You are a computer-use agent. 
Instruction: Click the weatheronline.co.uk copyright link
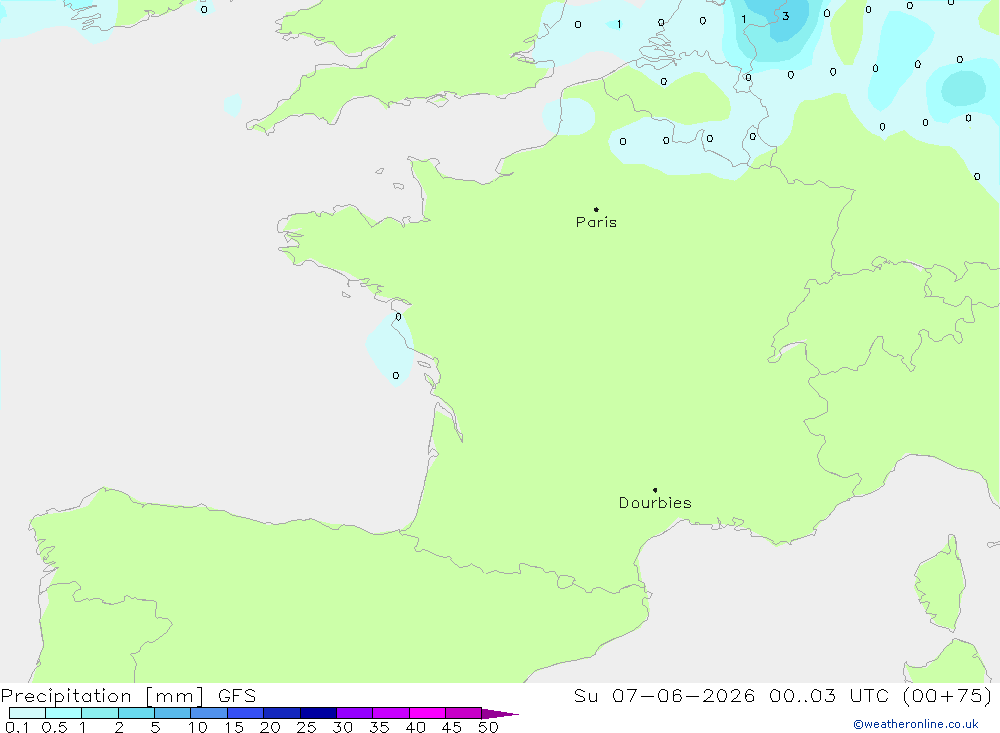point(916,724)
